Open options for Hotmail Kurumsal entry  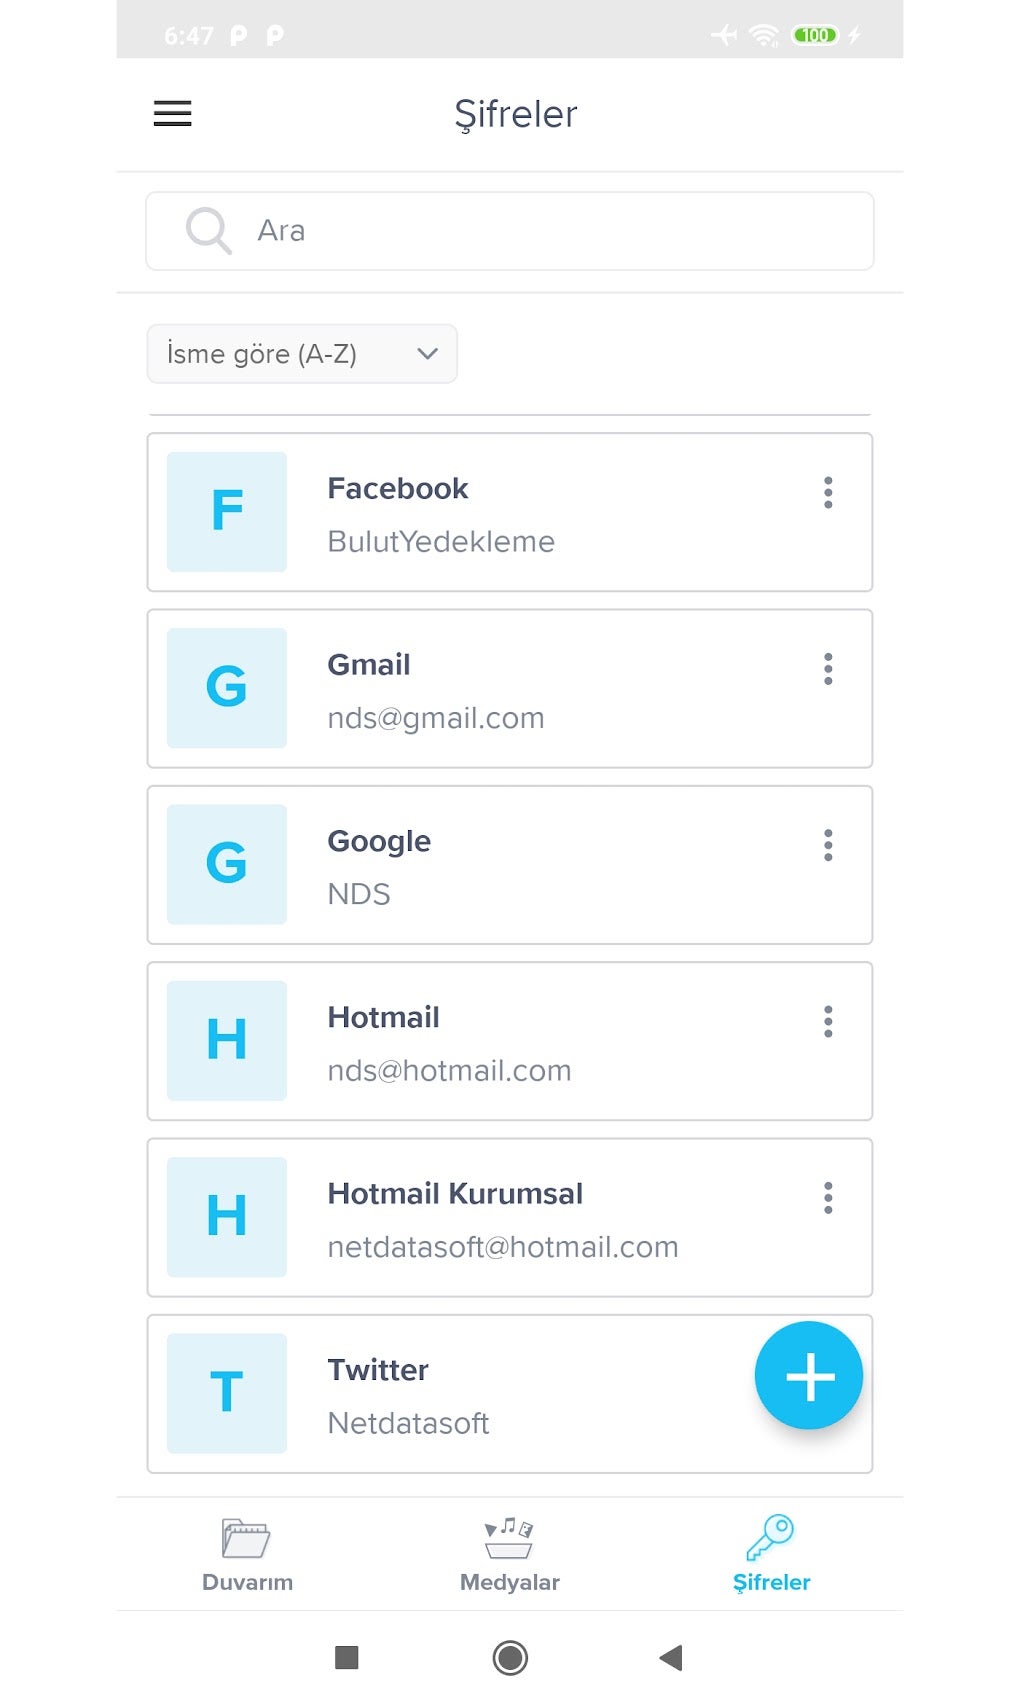(x=828, y=1198)
